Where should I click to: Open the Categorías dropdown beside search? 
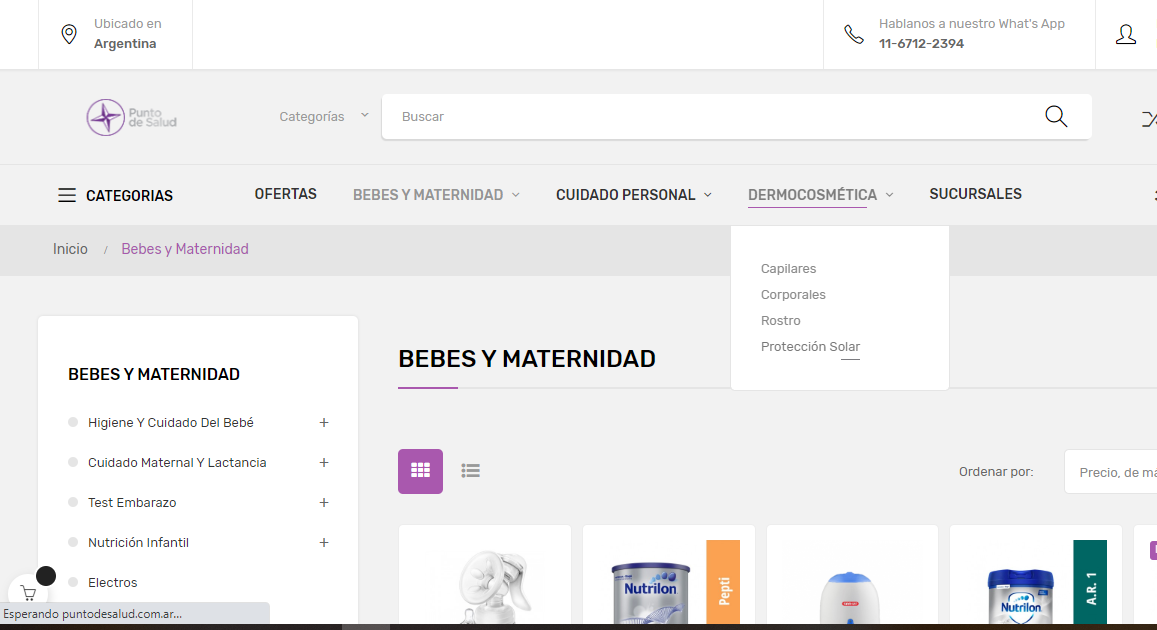[x=324, y=117]
